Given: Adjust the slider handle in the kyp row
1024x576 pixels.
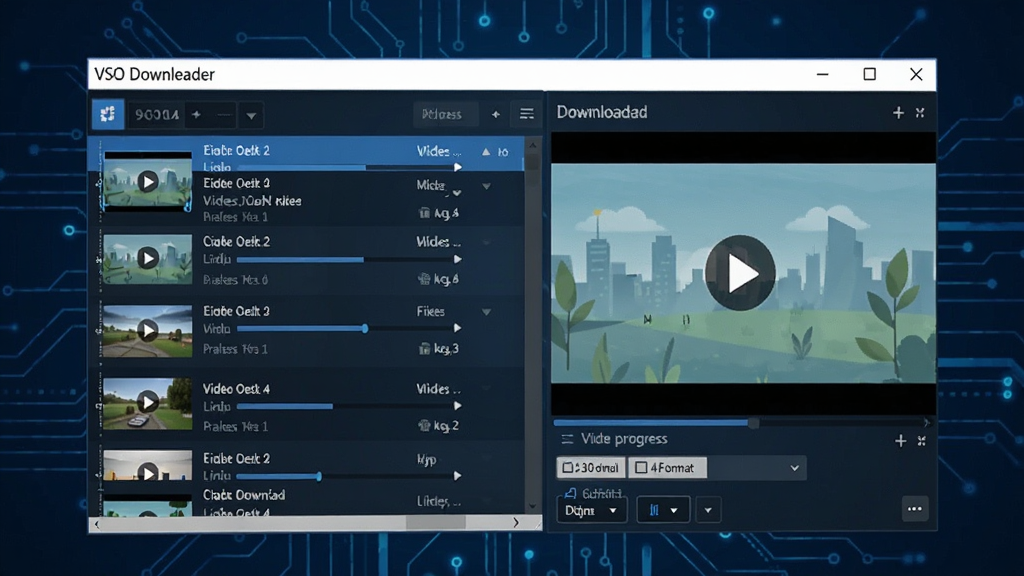Looking at the screenshot, I should pyautogui.click(x=319, y=477).
